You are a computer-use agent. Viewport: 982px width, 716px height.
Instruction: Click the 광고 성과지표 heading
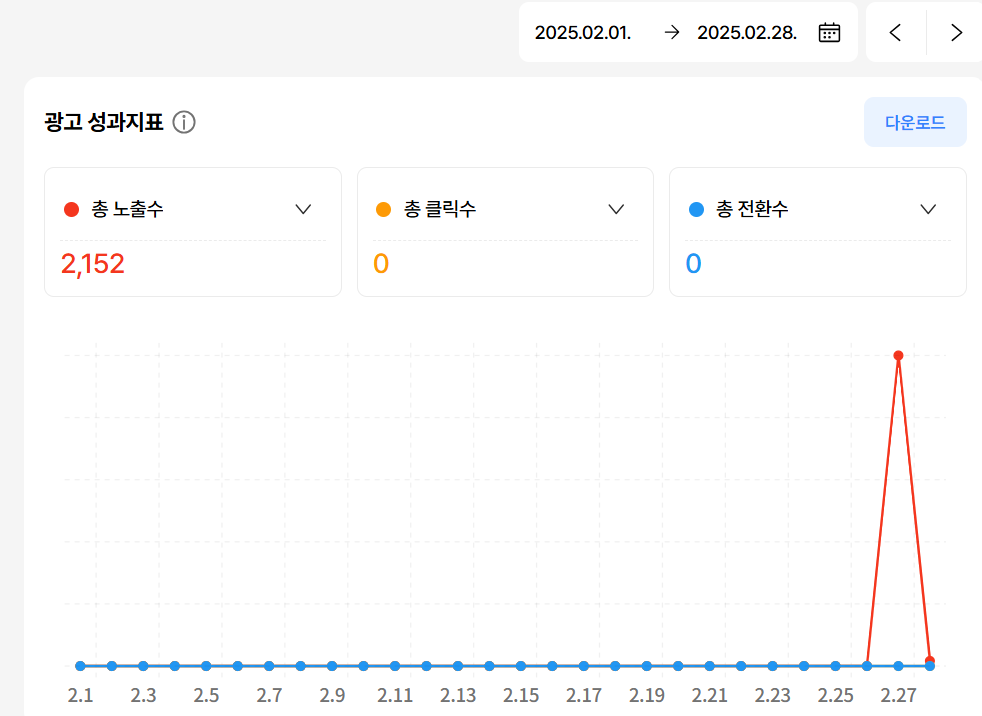[x=104, y=122]
